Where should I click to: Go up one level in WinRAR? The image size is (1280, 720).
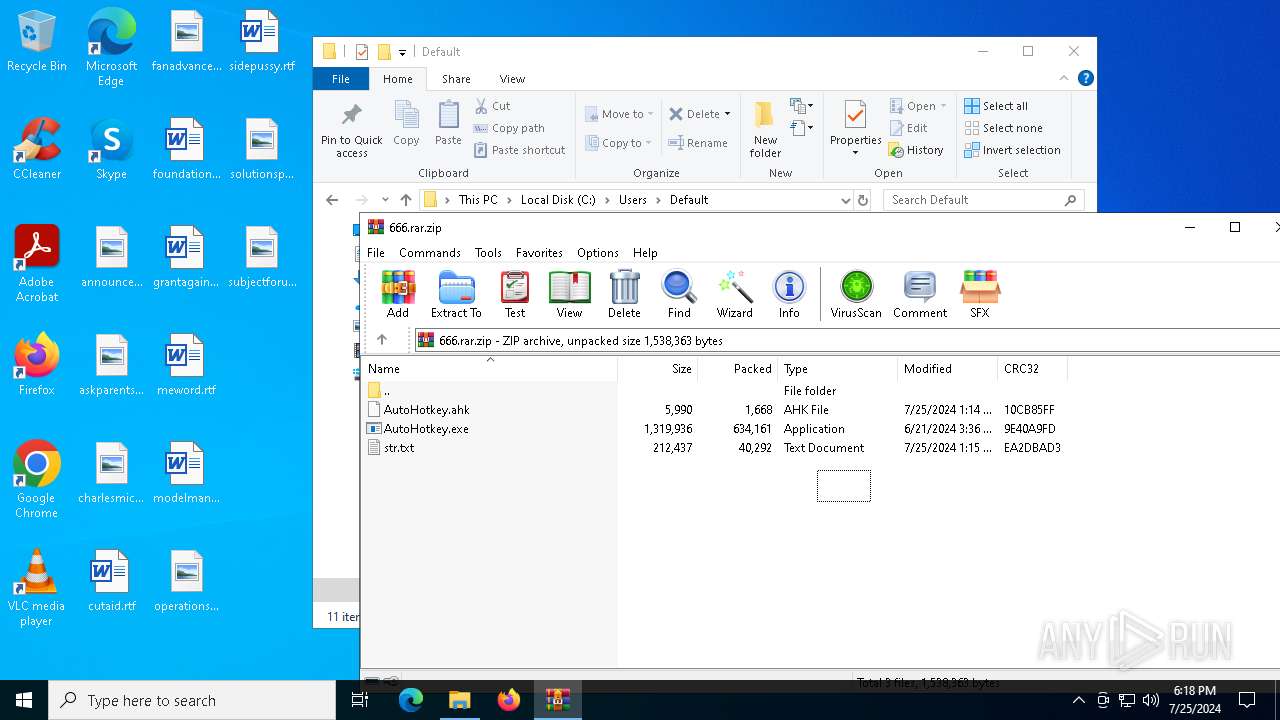point(382,340)
